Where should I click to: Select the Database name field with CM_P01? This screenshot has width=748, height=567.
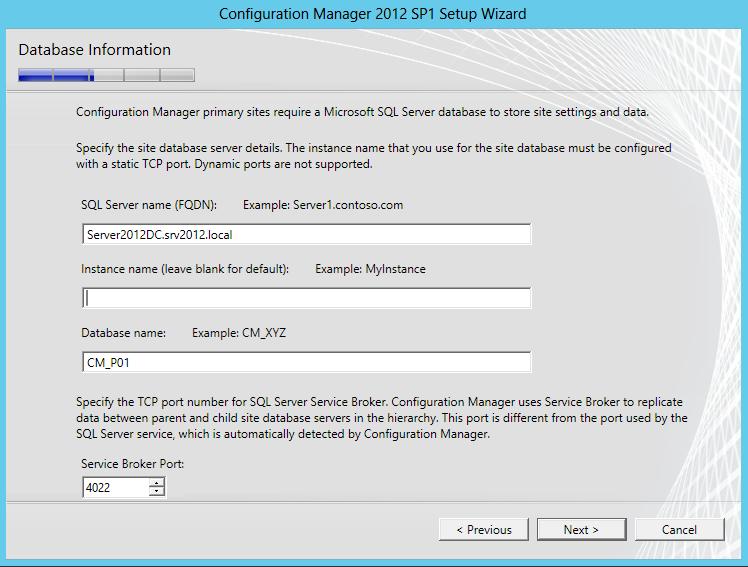[306, 362]
